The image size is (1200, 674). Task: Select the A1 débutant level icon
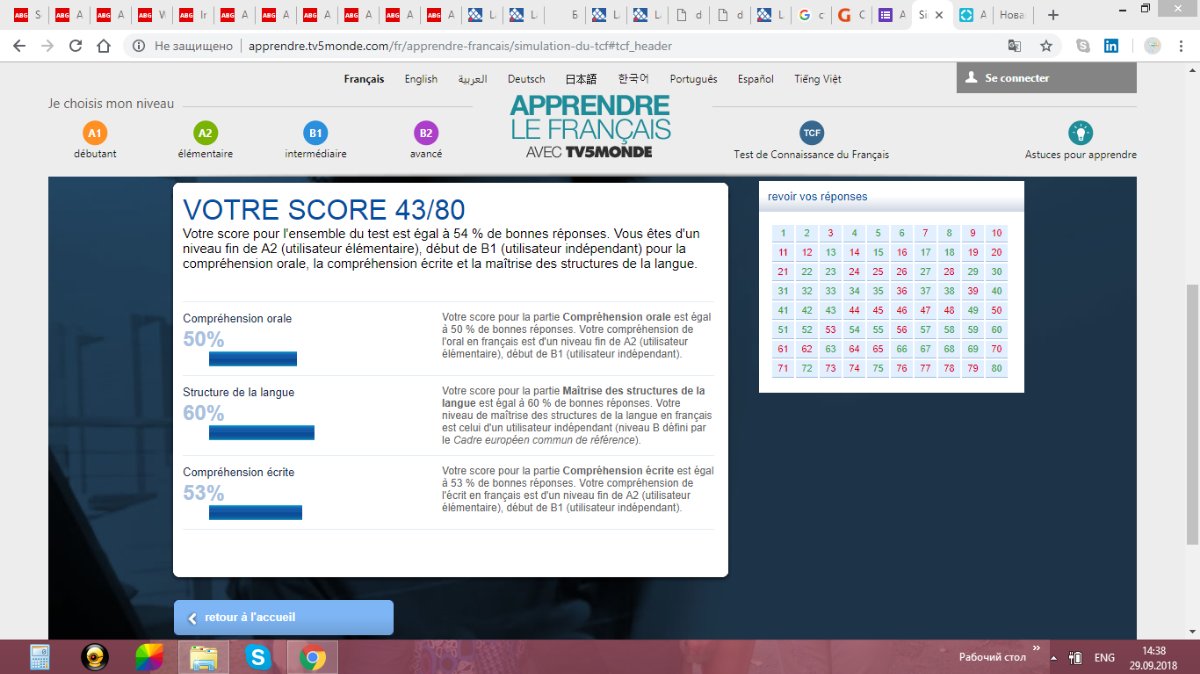click(94, 133)
